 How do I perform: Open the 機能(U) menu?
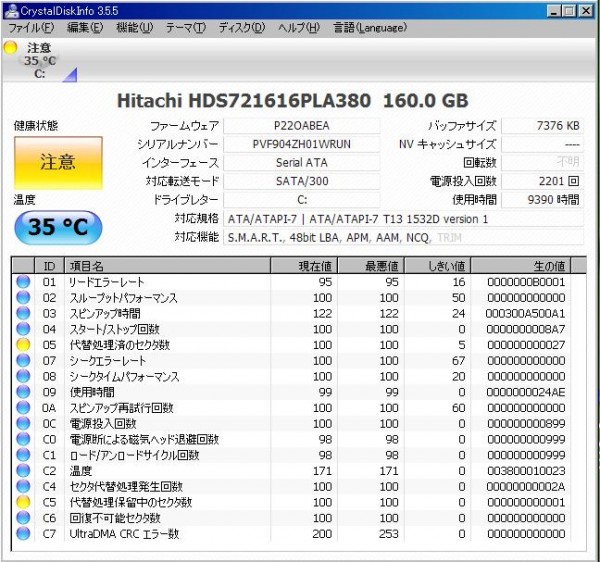click(x=134, y=28)
